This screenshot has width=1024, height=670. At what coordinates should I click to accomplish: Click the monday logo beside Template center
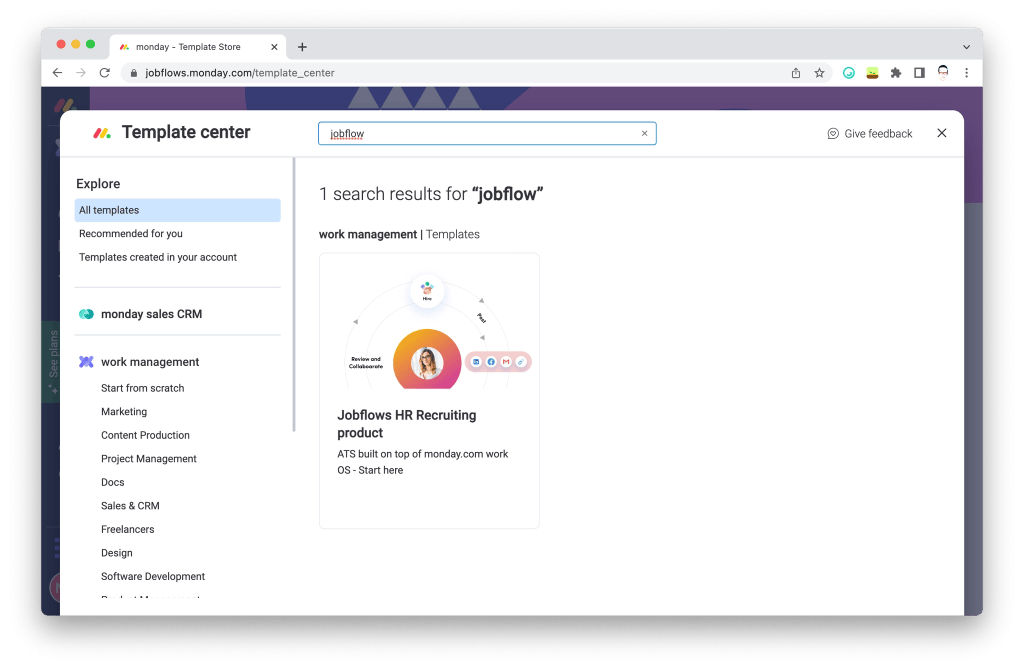(x=101, y=133)
